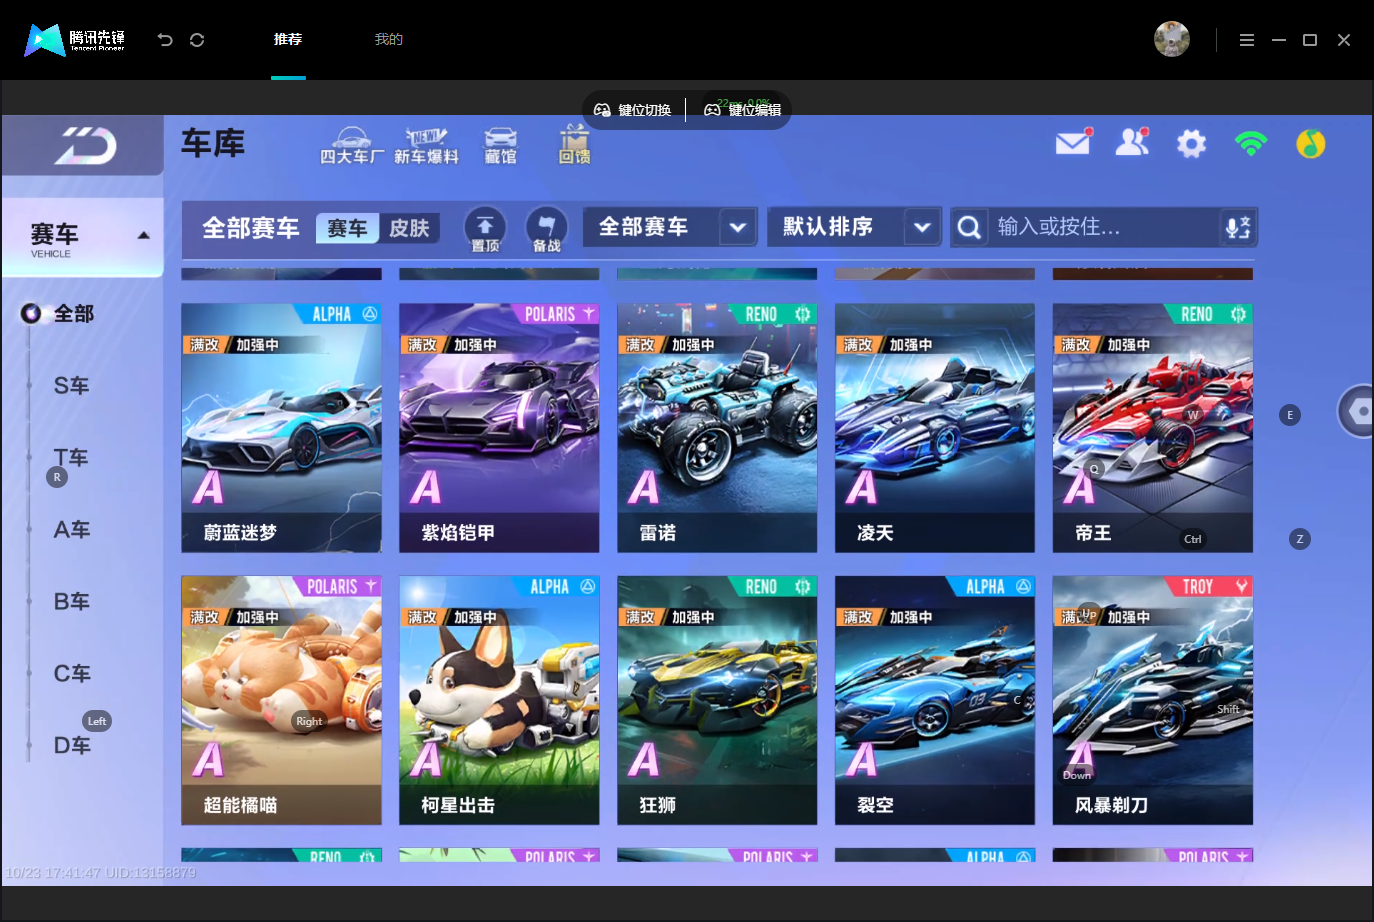1374x922 pixels.
Task: Click the 回馈 reward gift icon
Action: 574,145
